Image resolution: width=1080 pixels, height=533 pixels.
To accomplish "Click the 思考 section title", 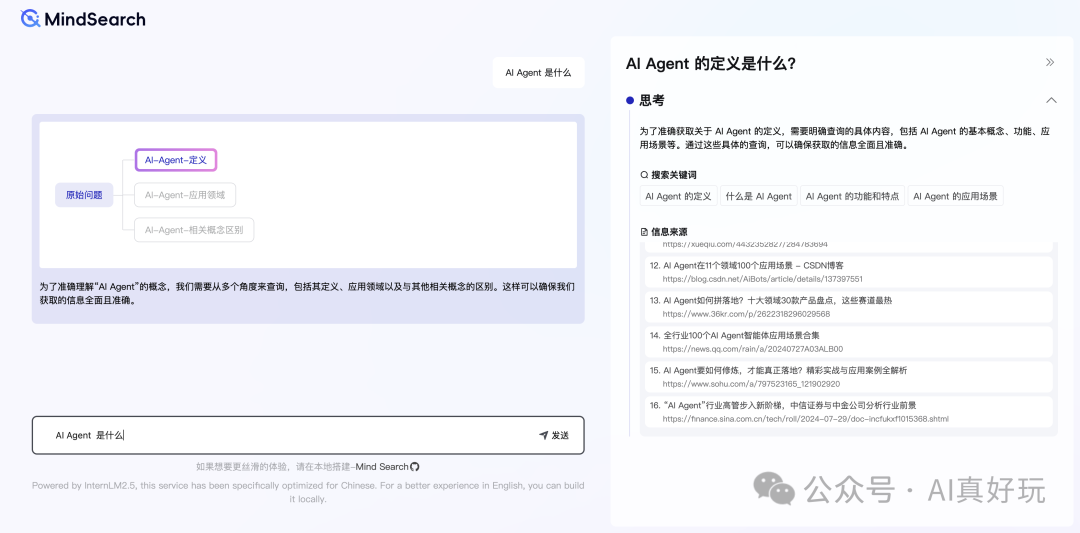I will [652, 101].
